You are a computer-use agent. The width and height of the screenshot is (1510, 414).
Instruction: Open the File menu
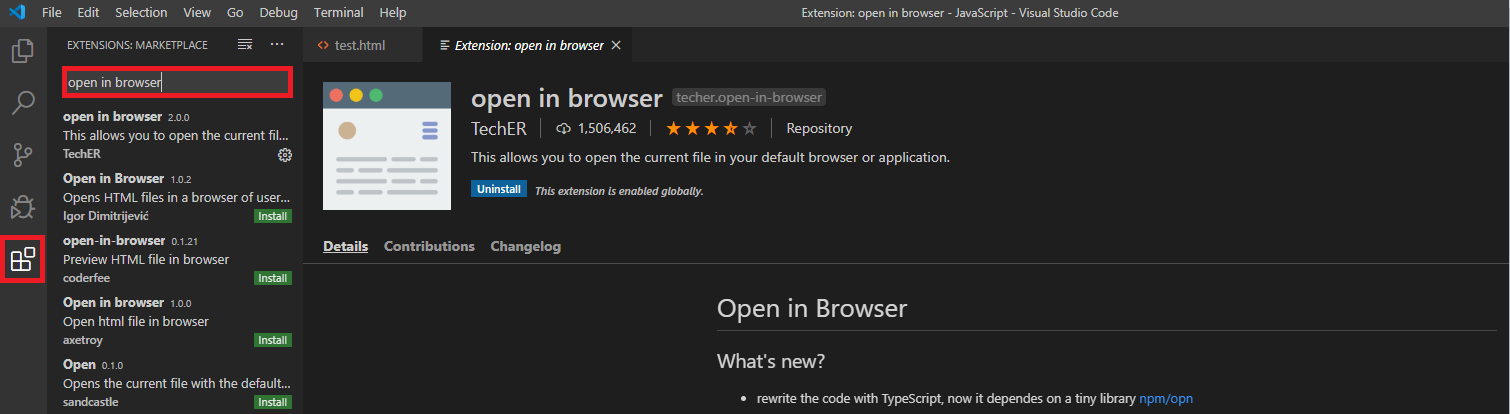click(x=52, y=13)
